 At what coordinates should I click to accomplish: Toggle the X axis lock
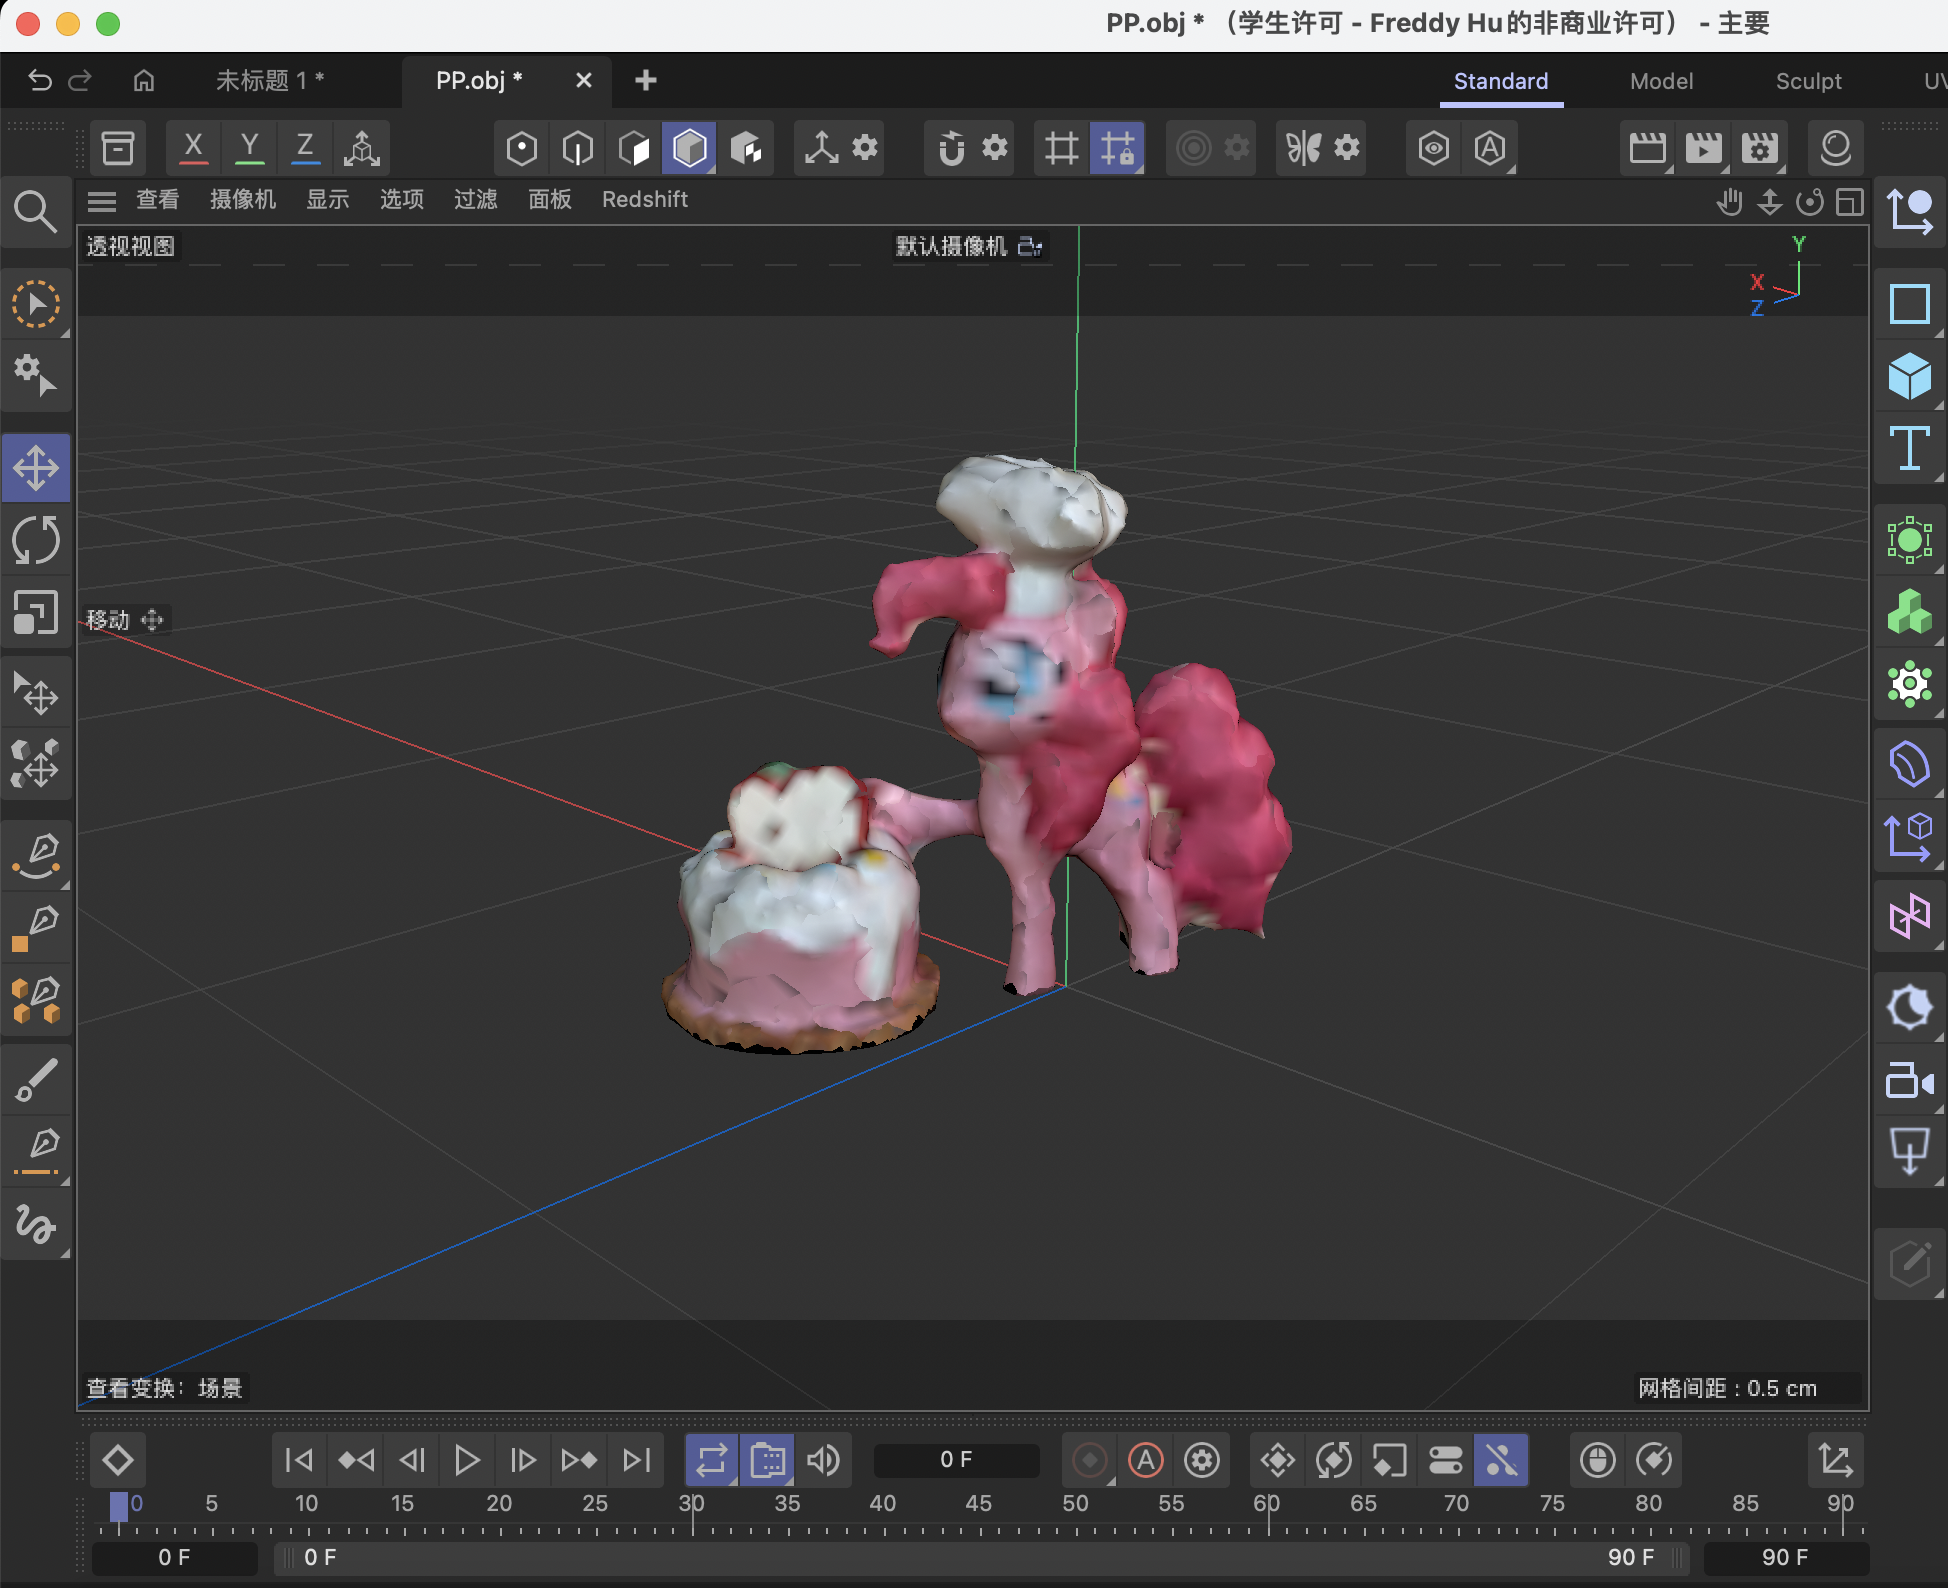click(193, 147)
